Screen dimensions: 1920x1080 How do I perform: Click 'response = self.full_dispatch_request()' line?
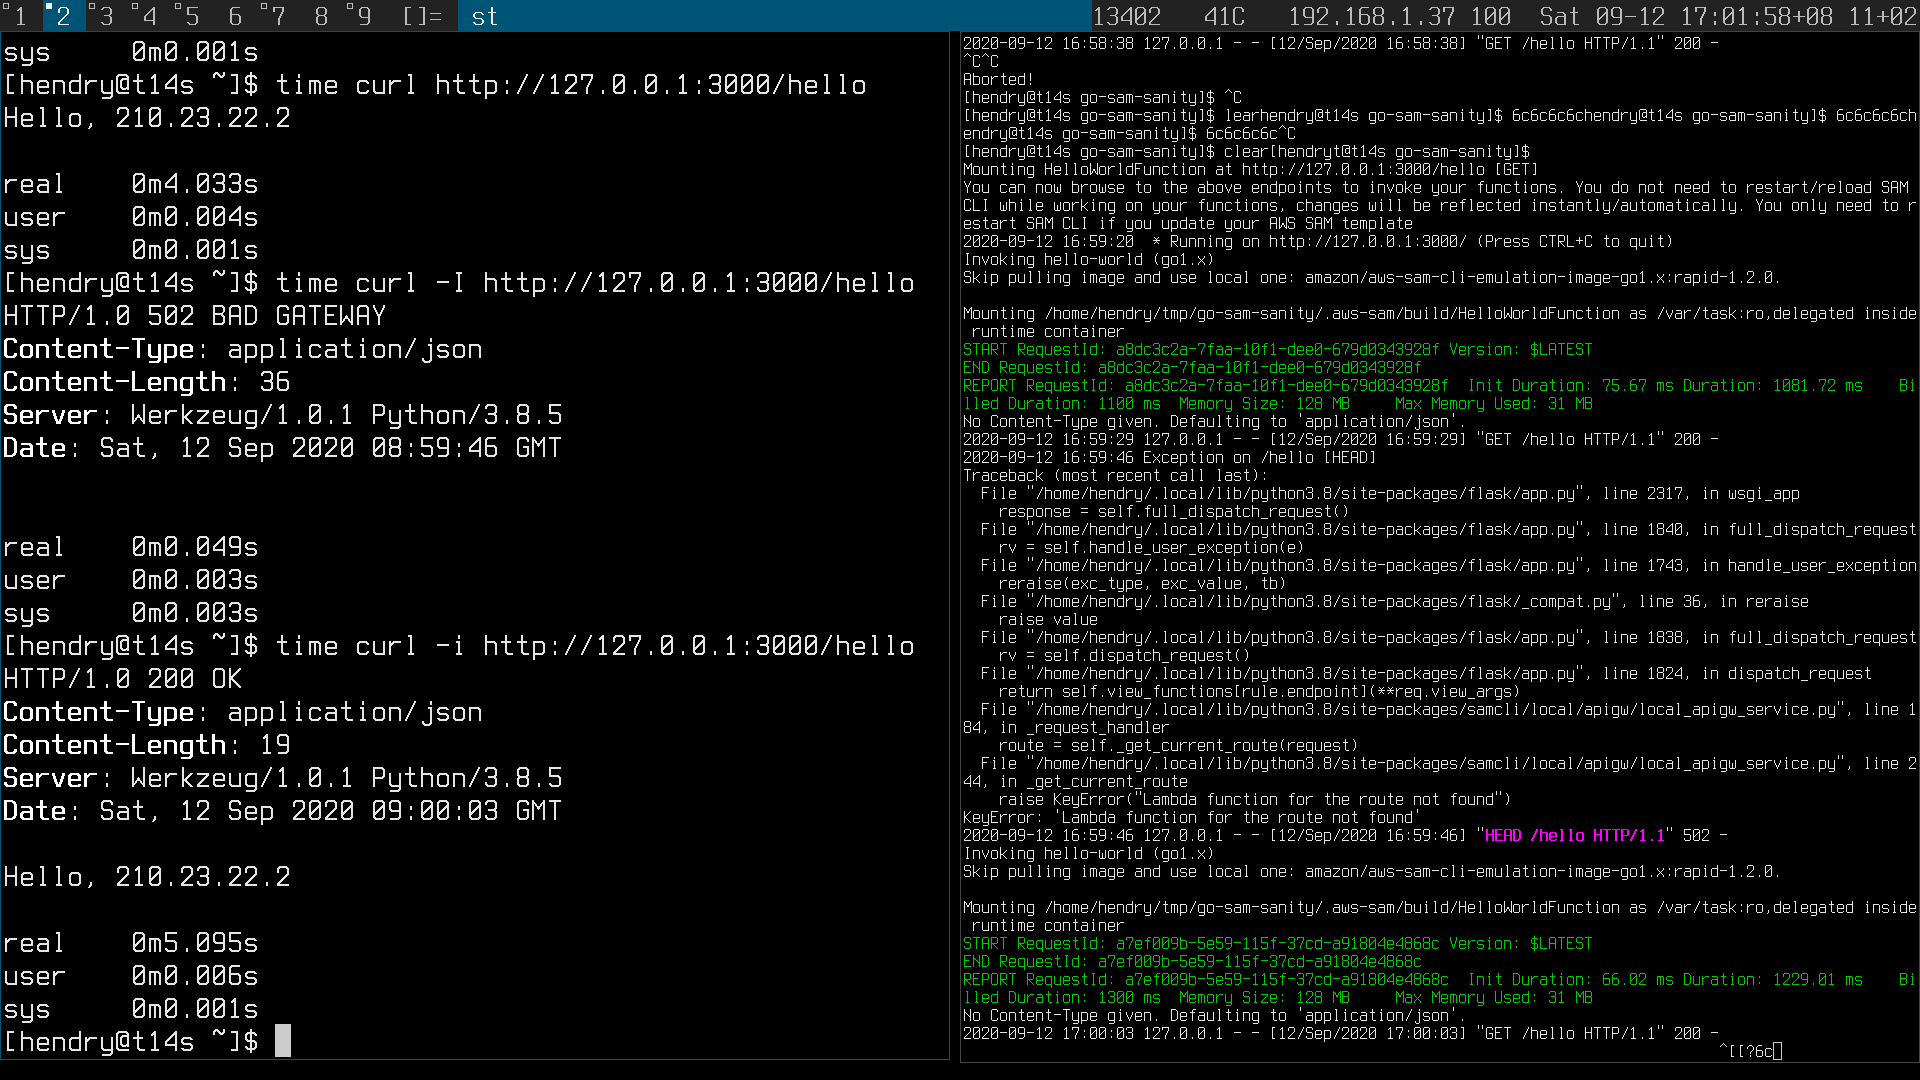click(1174, 512)
